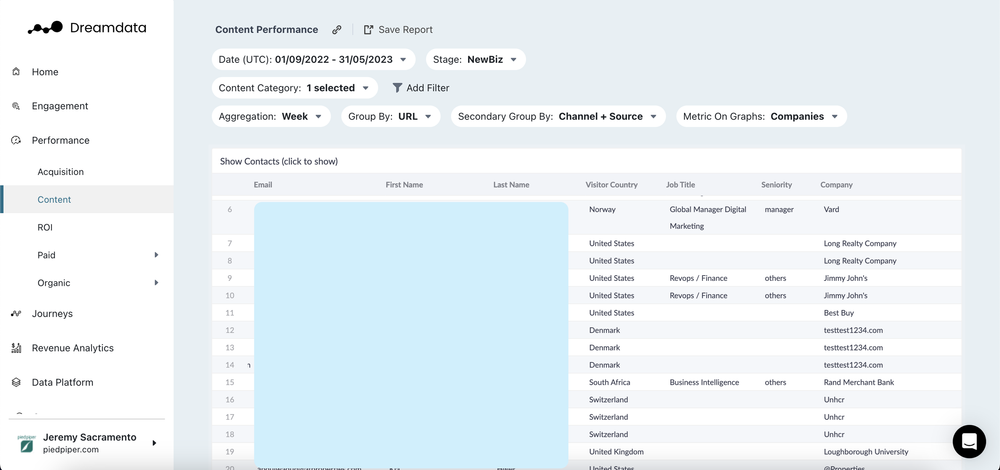Click testtest1234.com in row 12
The height and width of the screenshot is (470, 1000).
[x=853, y=330]
